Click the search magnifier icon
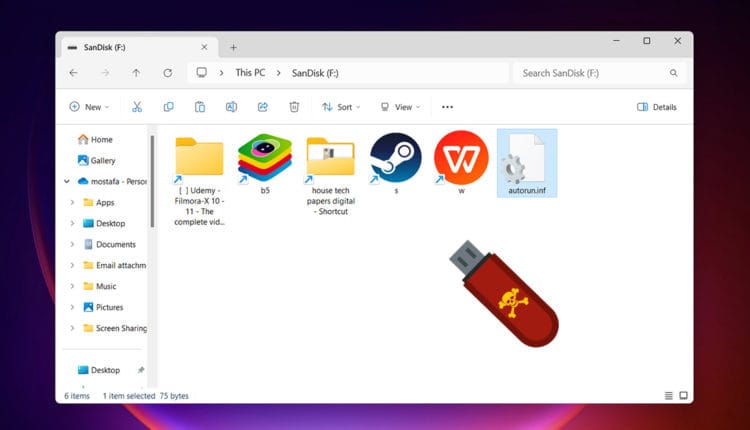 [673, 73]
